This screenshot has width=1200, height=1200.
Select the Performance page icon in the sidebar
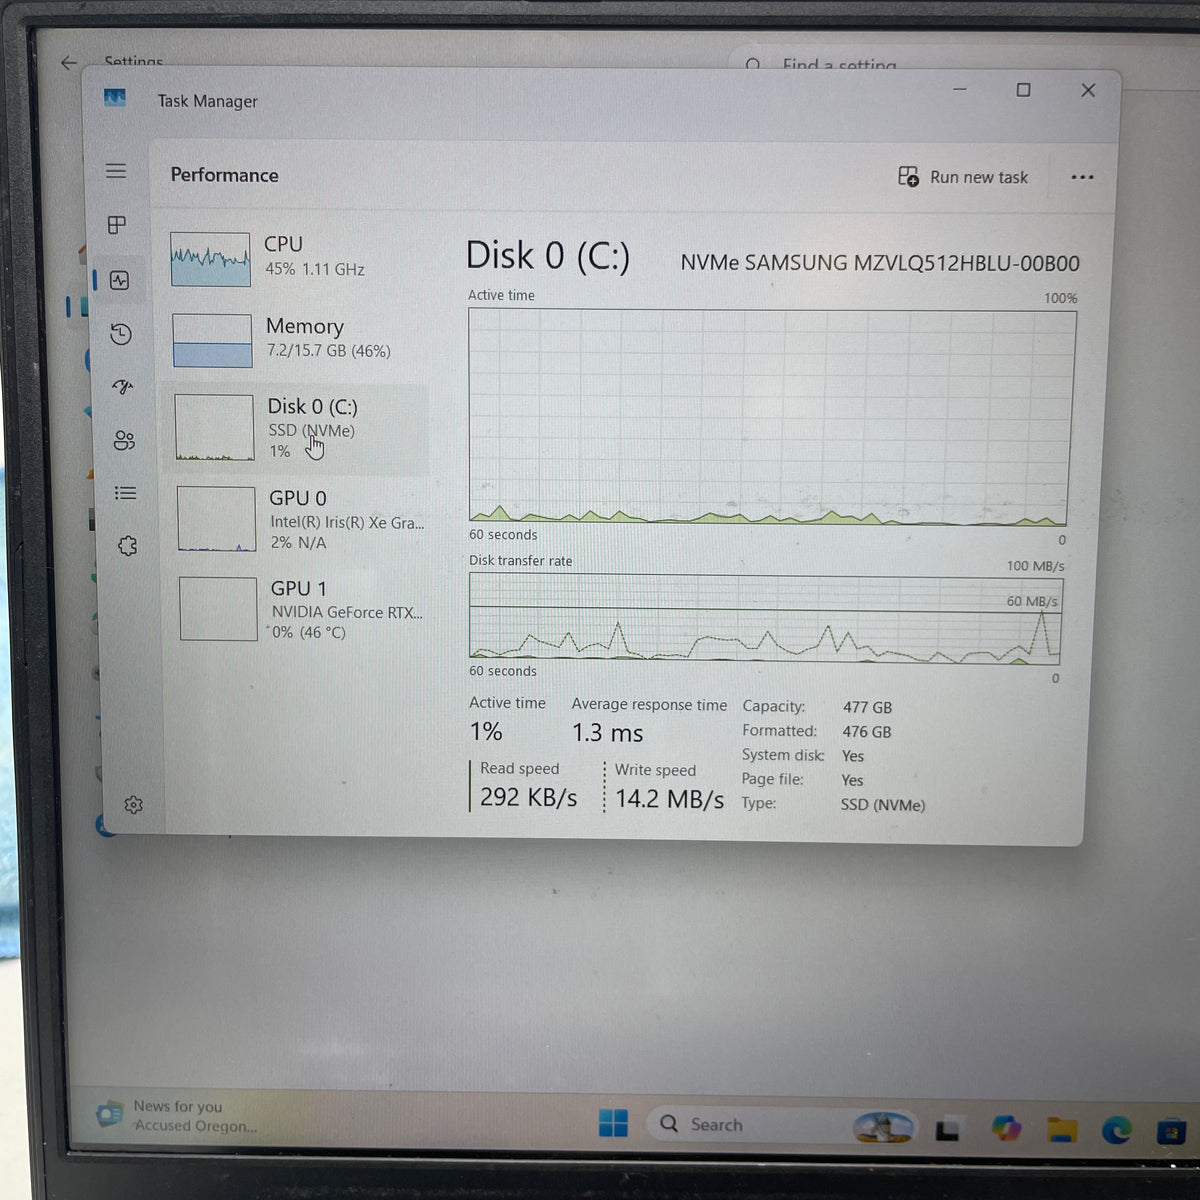(120, 280)
